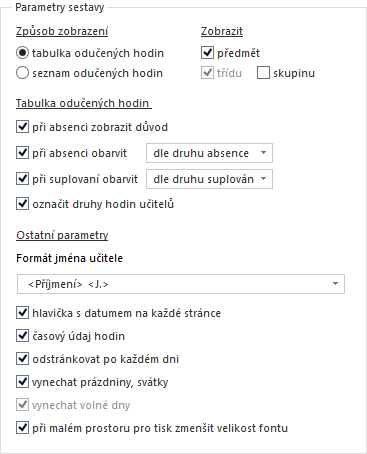The image size is (367, 454).
Task: Toggle 'při malém prostoru pro tisk' font checkbox
Action: click(22, 428)
